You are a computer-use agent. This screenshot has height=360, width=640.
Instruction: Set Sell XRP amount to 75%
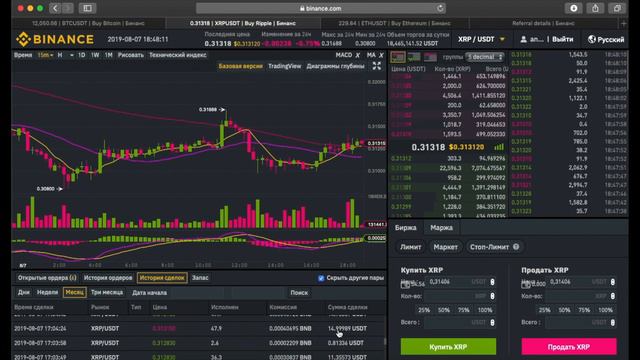click(x=584, y=310)
